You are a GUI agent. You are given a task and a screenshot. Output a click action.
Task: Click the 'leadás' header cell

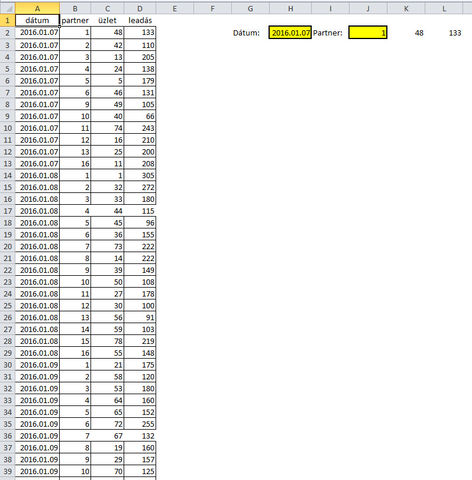(x=140, y=20)
